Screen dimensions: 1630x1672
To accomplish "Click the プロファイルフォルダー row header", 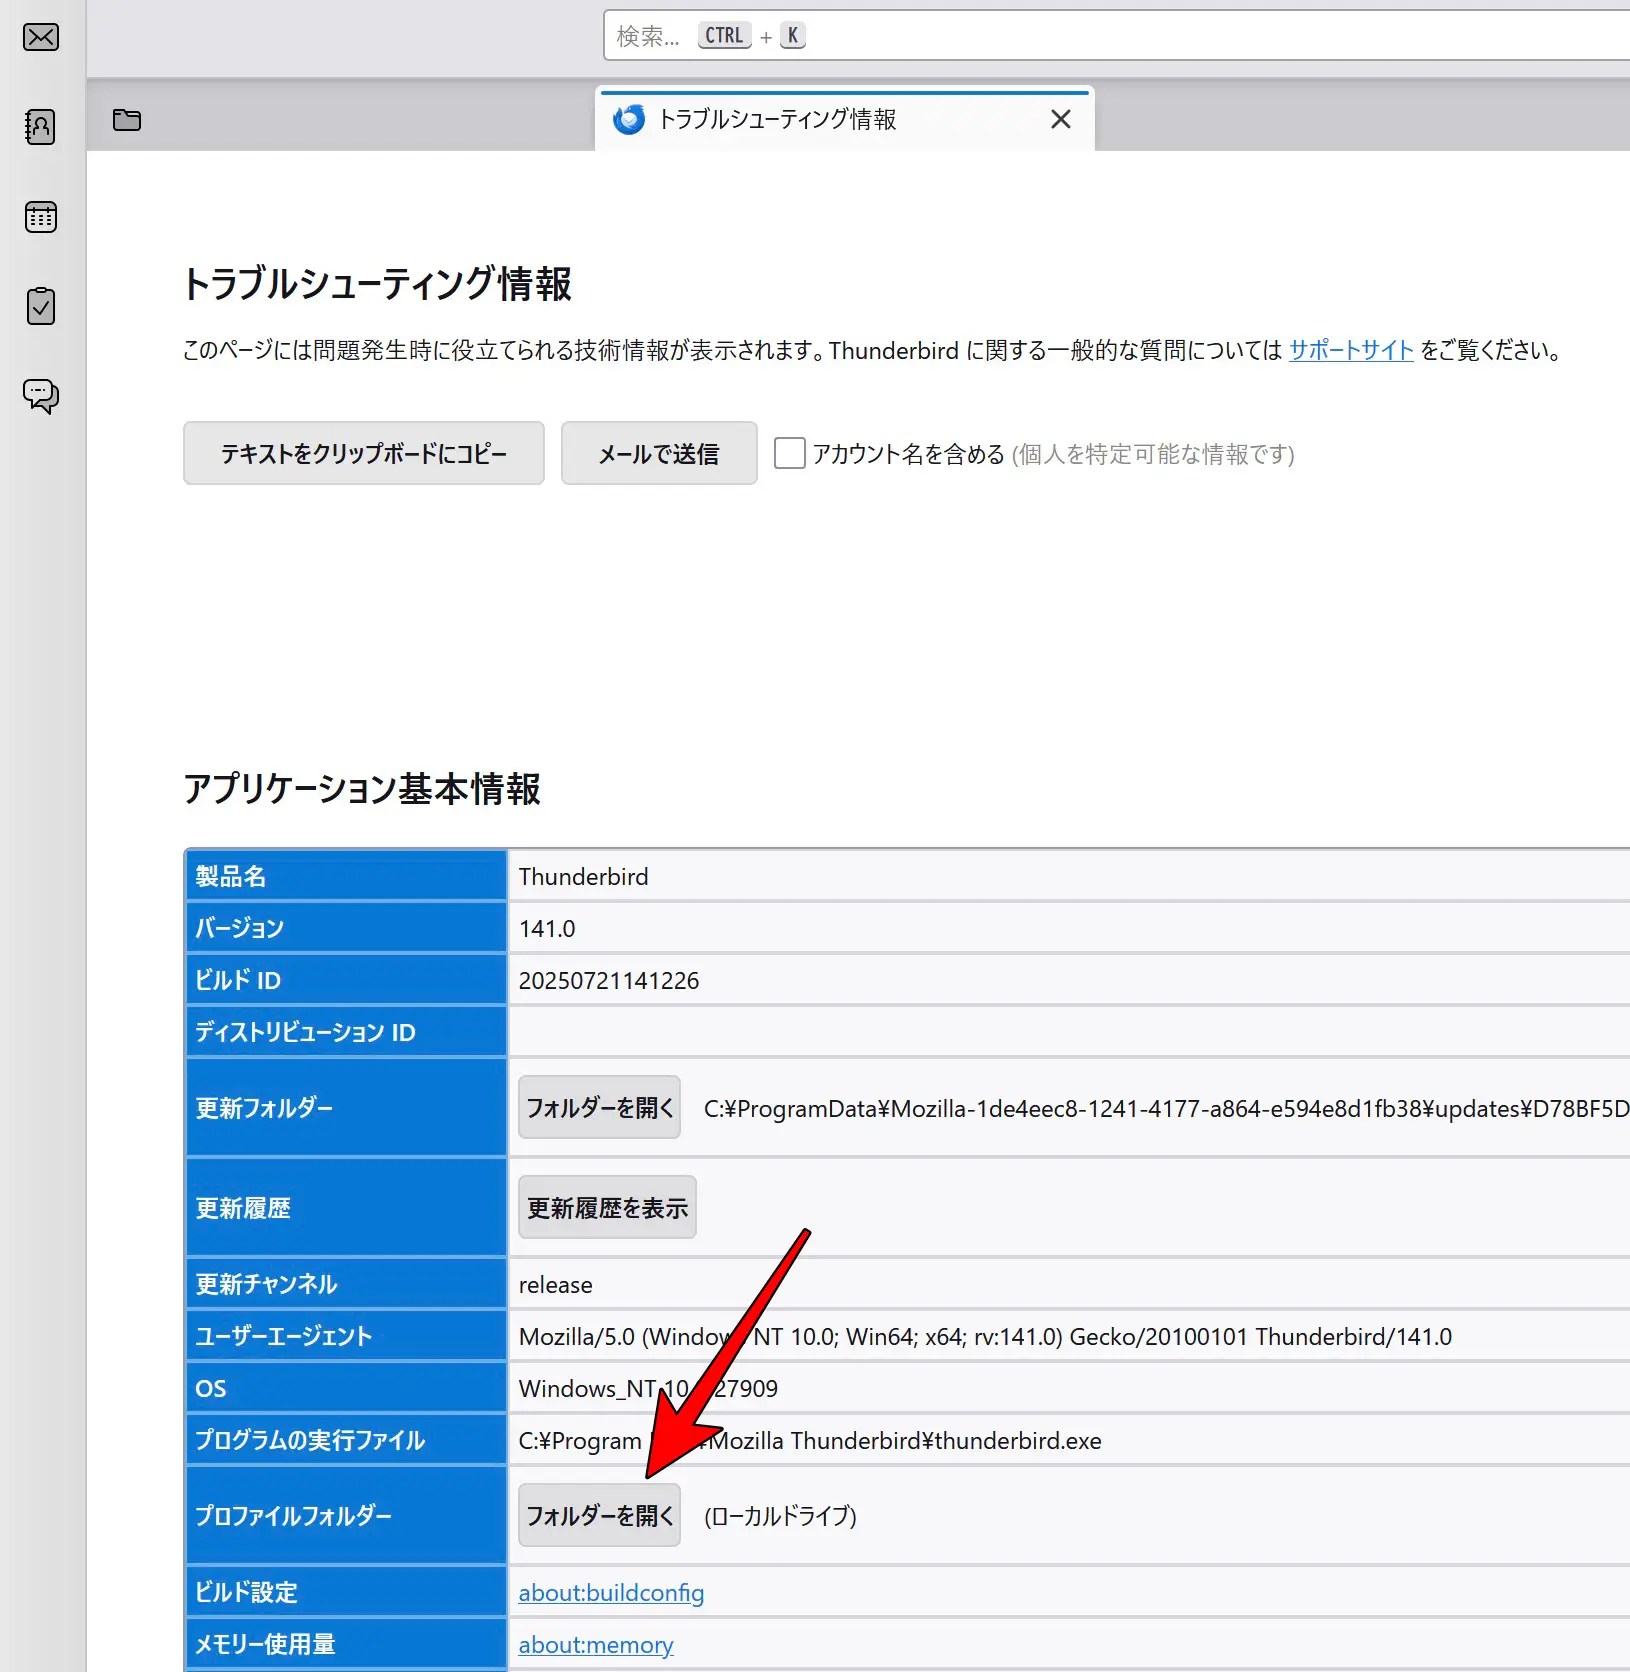I will (346, 1515).
